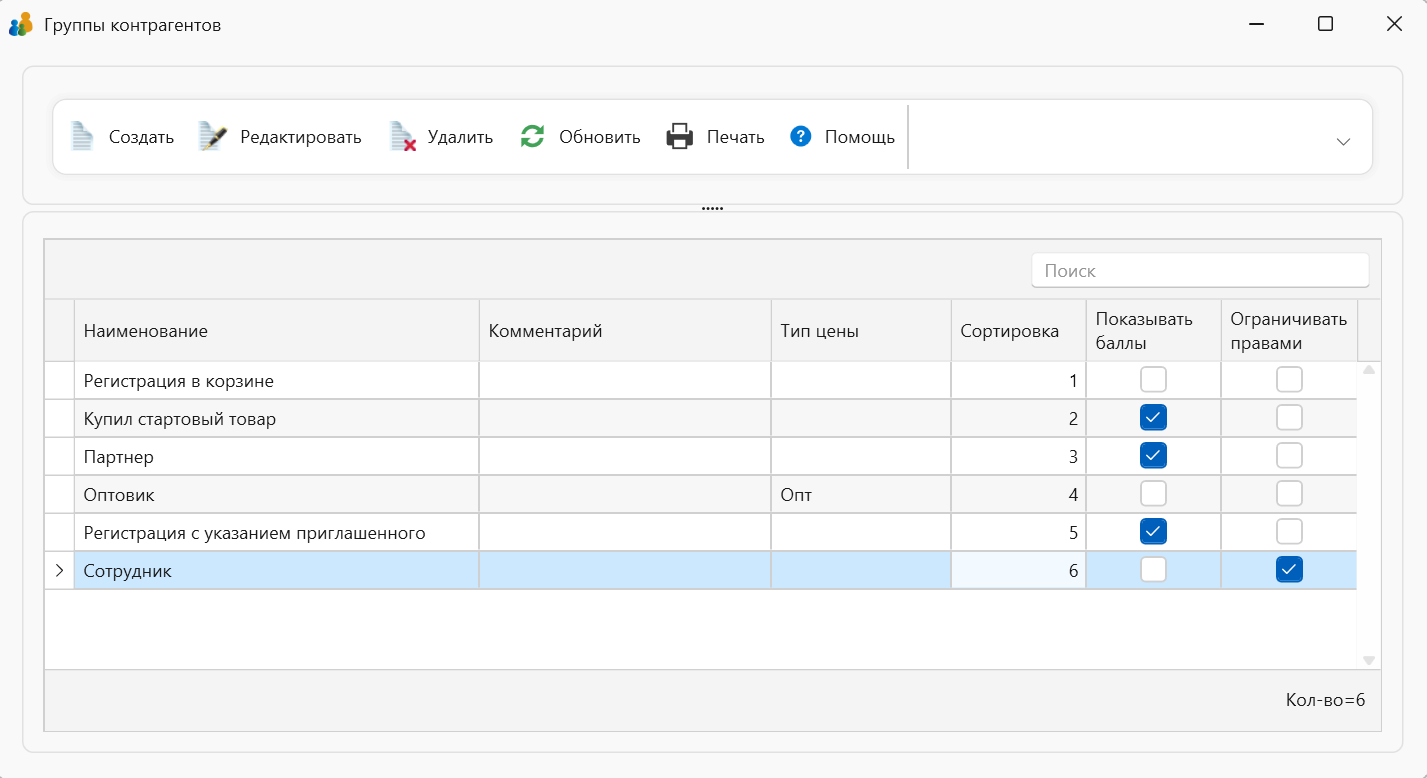This screenshot has width=1427, height=778.
Task: Uncheck Ограничивать правами for Сотрудник
Action: pyautogui.click(x=1290, y=570)
